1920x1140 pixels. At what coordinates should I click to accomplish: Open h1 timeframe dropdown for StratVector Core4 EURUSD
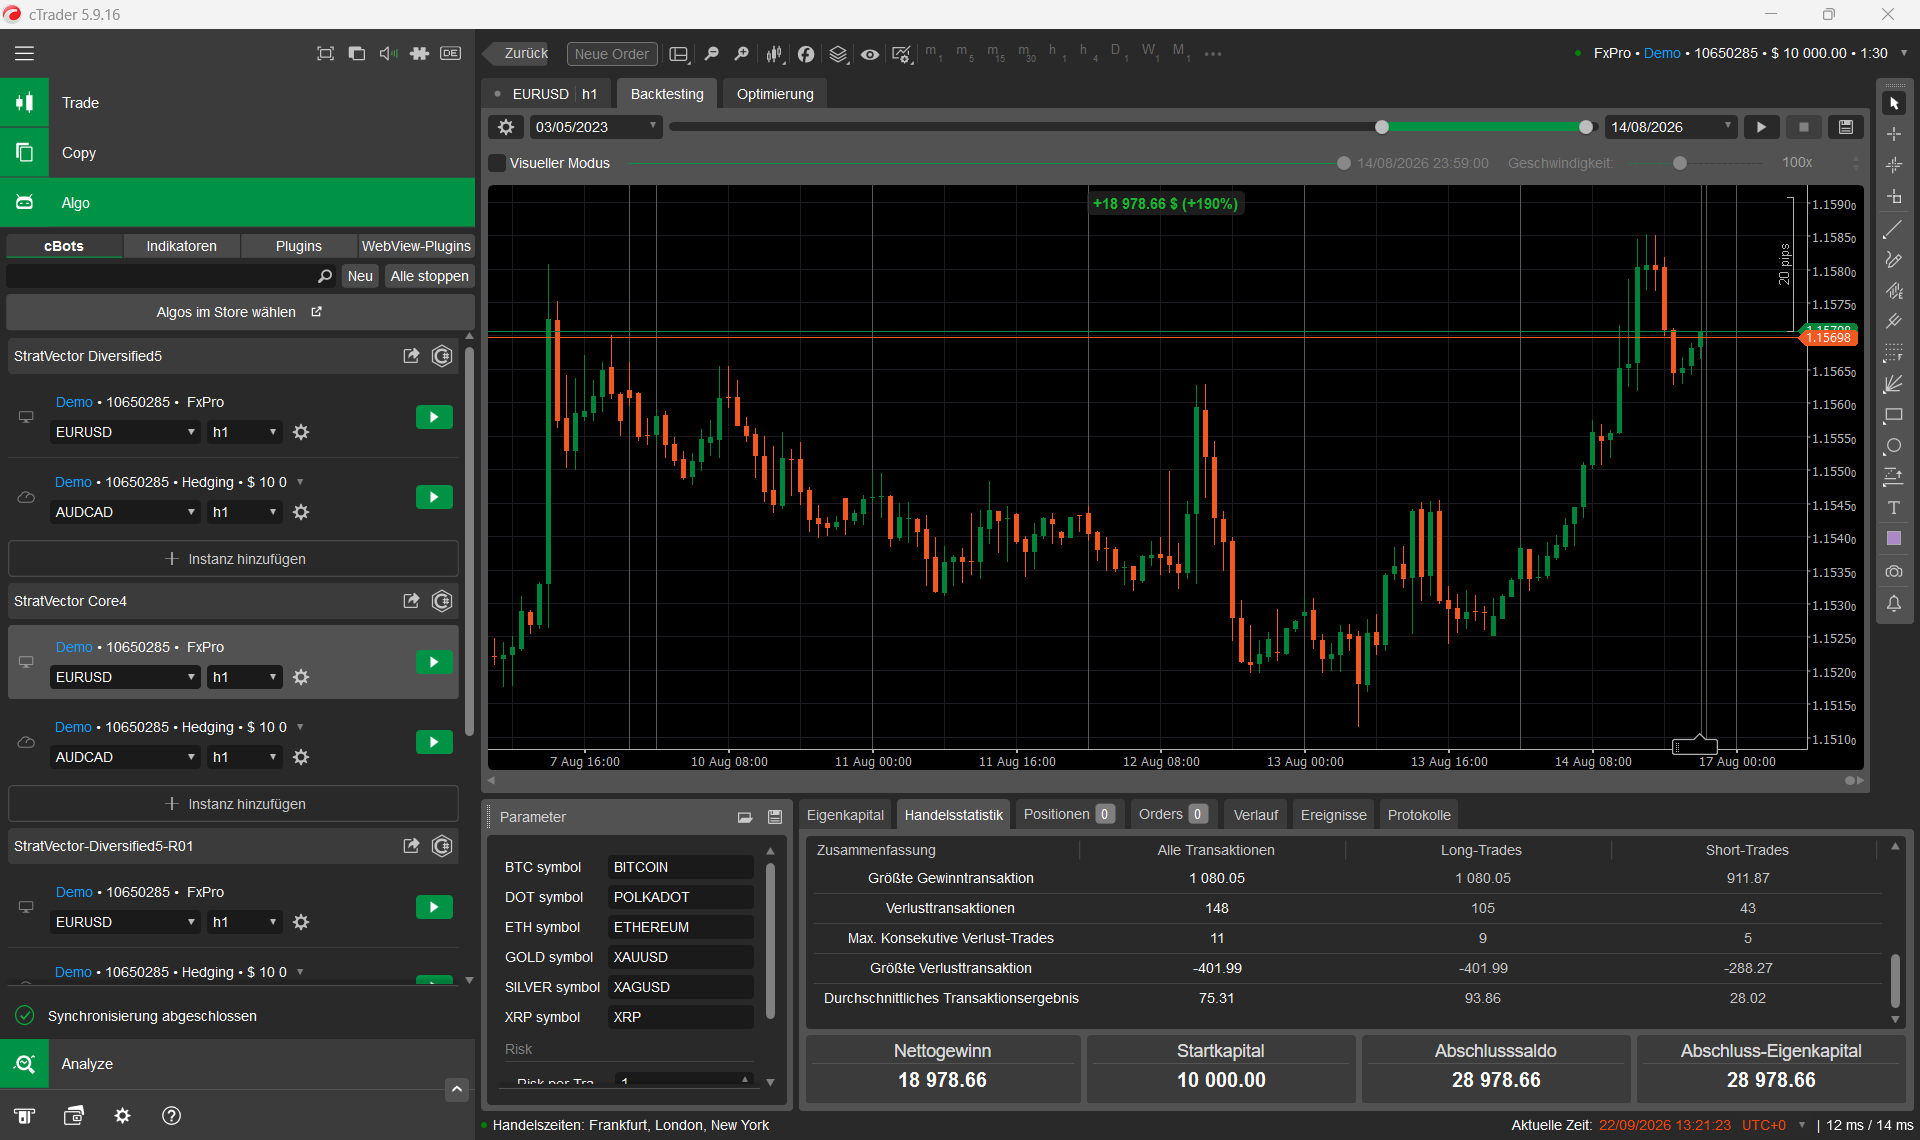tap(245, 677)
